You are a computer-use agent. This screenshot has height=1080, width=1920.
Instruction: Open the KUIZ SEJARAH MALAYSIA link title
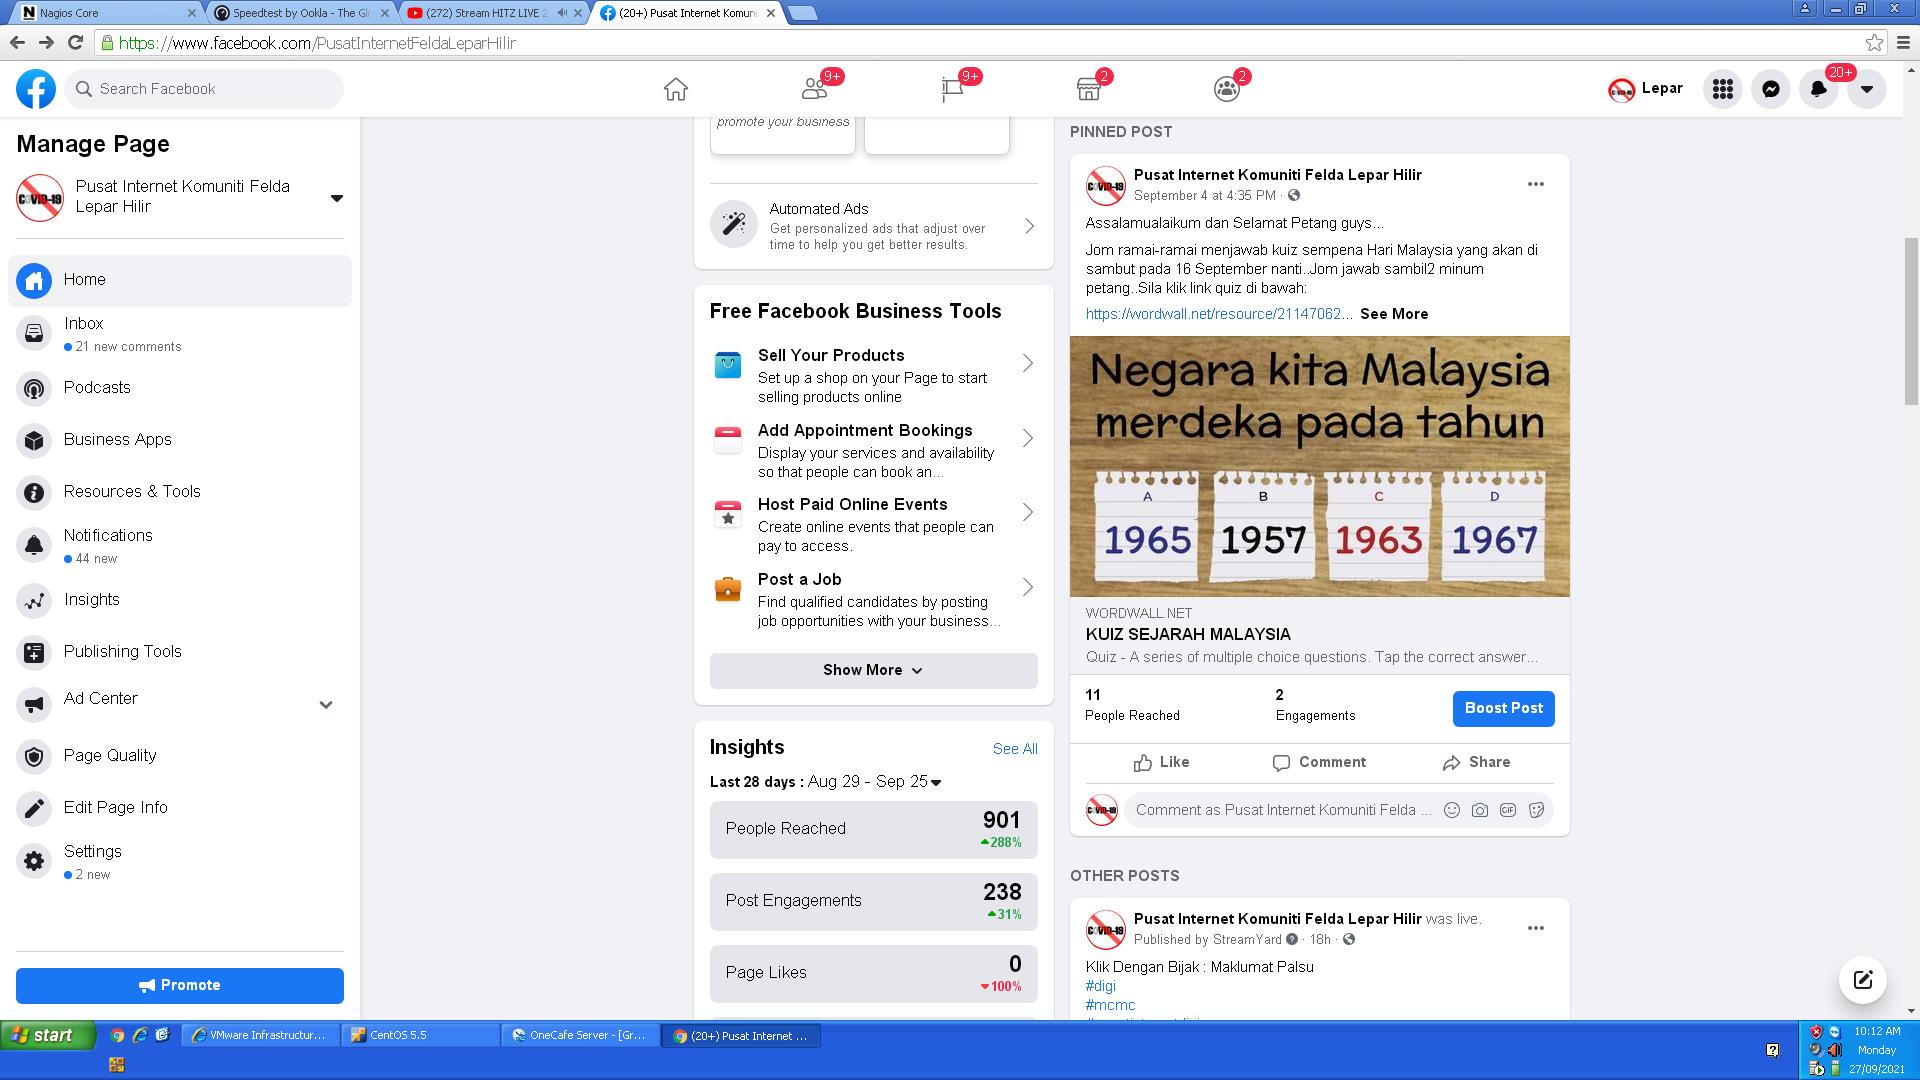pos(1188,634)
